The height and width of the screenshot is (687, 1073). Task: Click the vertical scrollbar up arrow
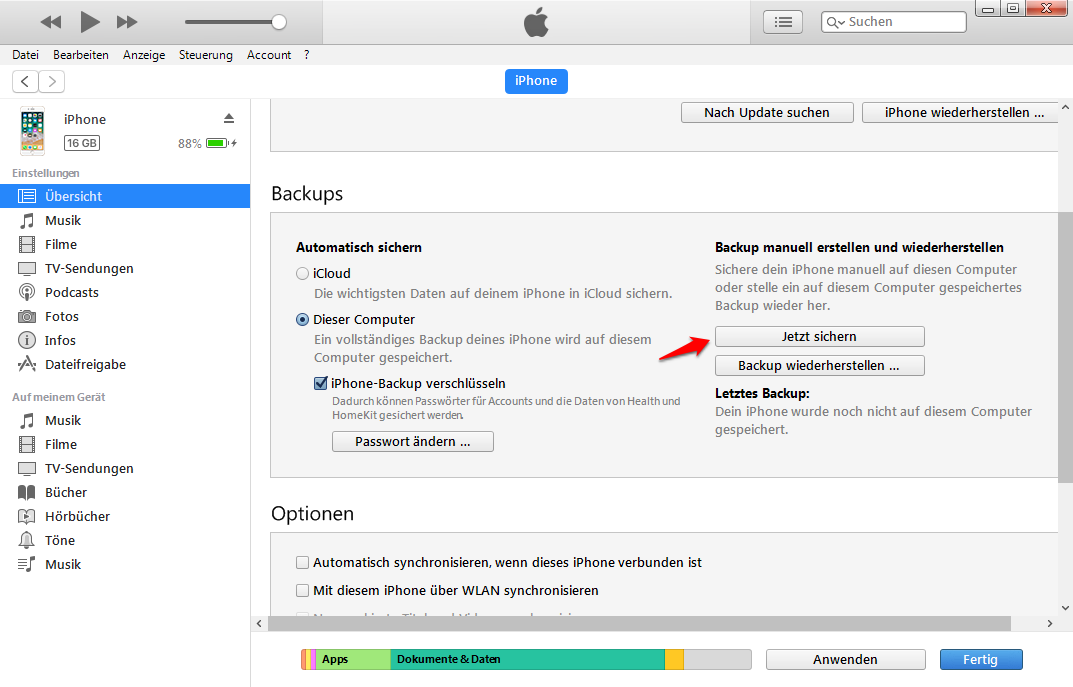click(x=1065, y=107)
